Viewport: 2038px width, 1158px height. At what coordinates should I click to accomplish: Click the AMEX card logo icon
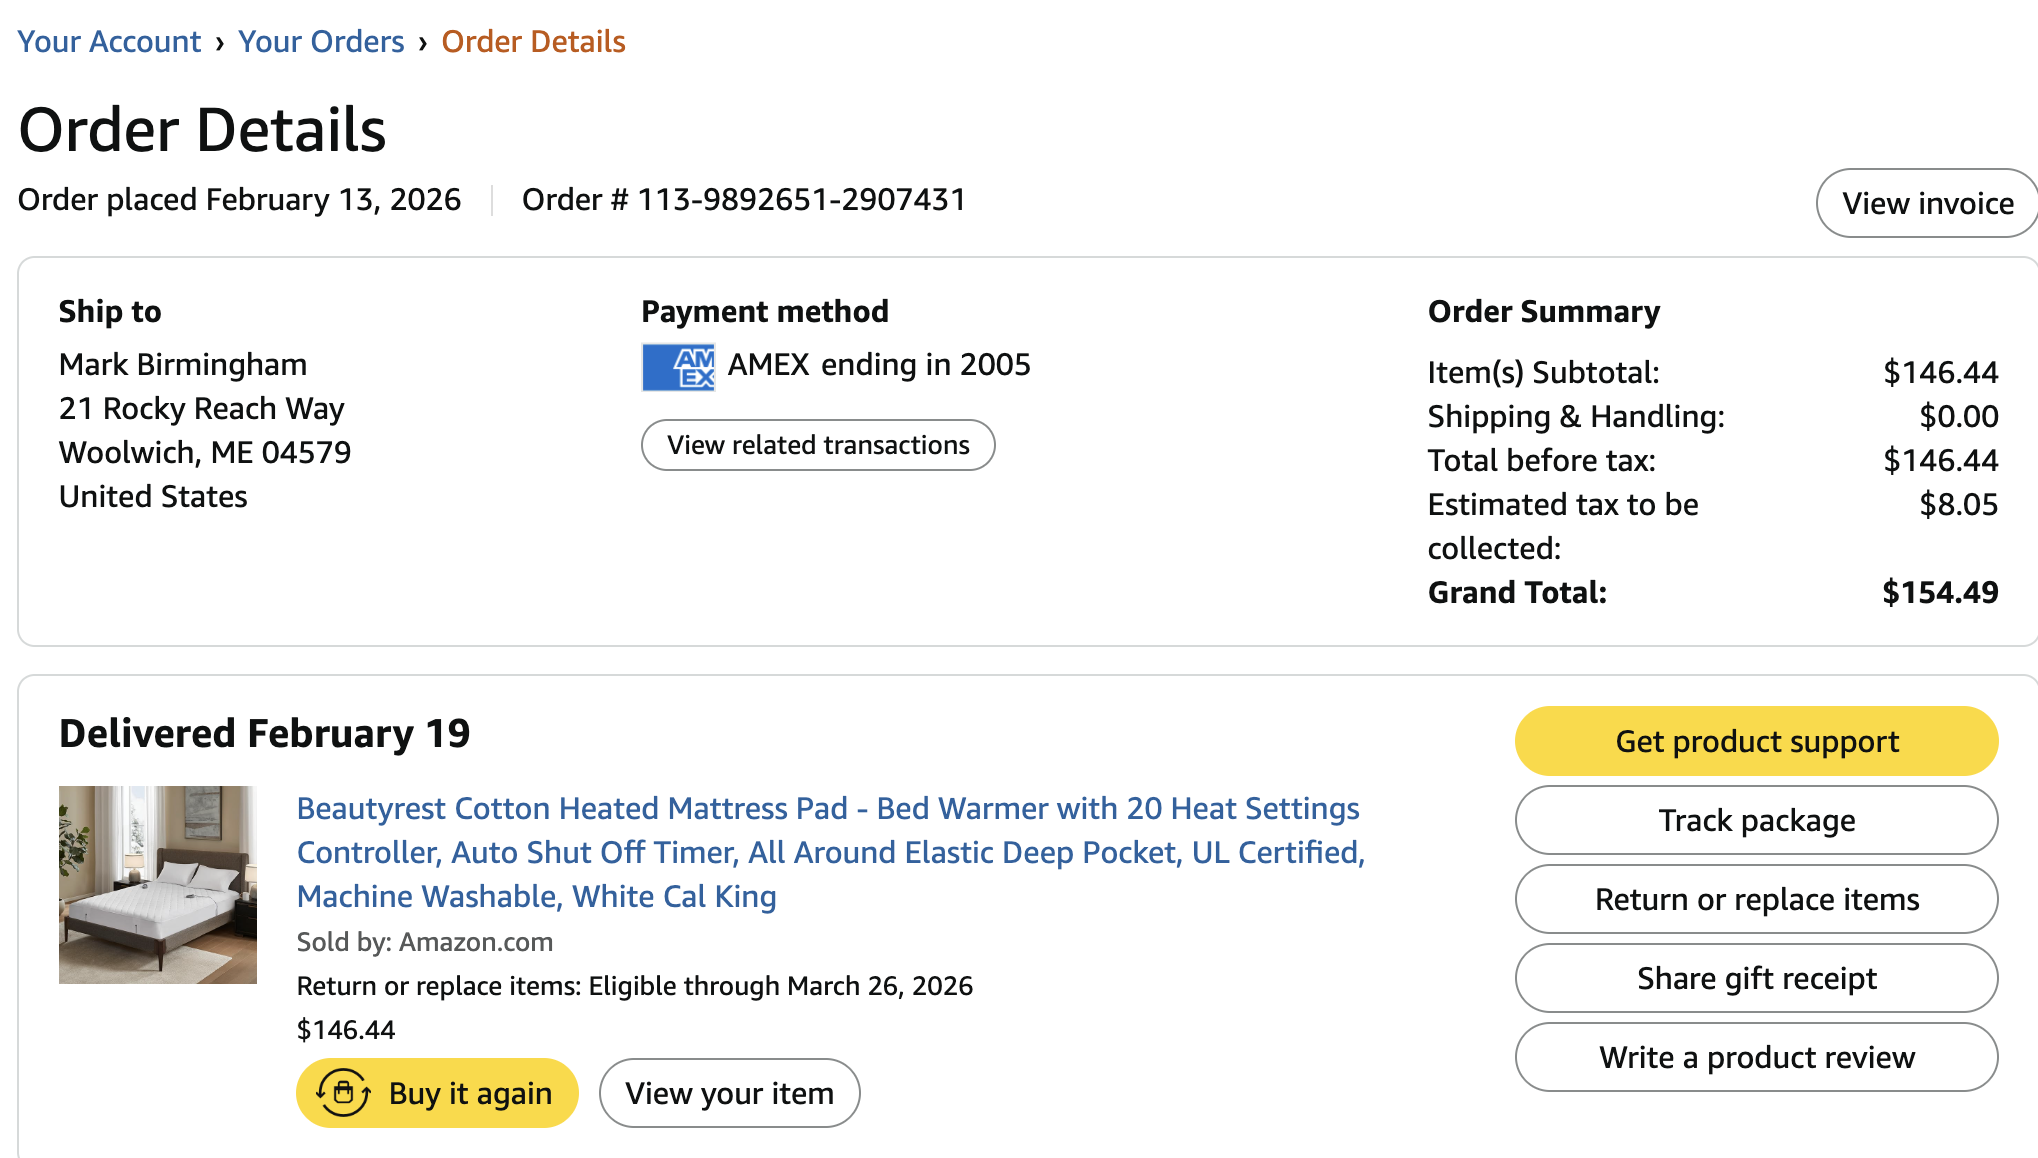678,366
